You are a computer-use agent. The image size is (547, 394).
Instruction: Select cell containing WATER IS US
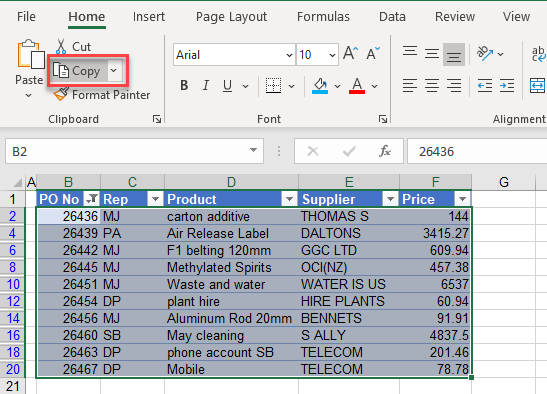coord(349,284)
